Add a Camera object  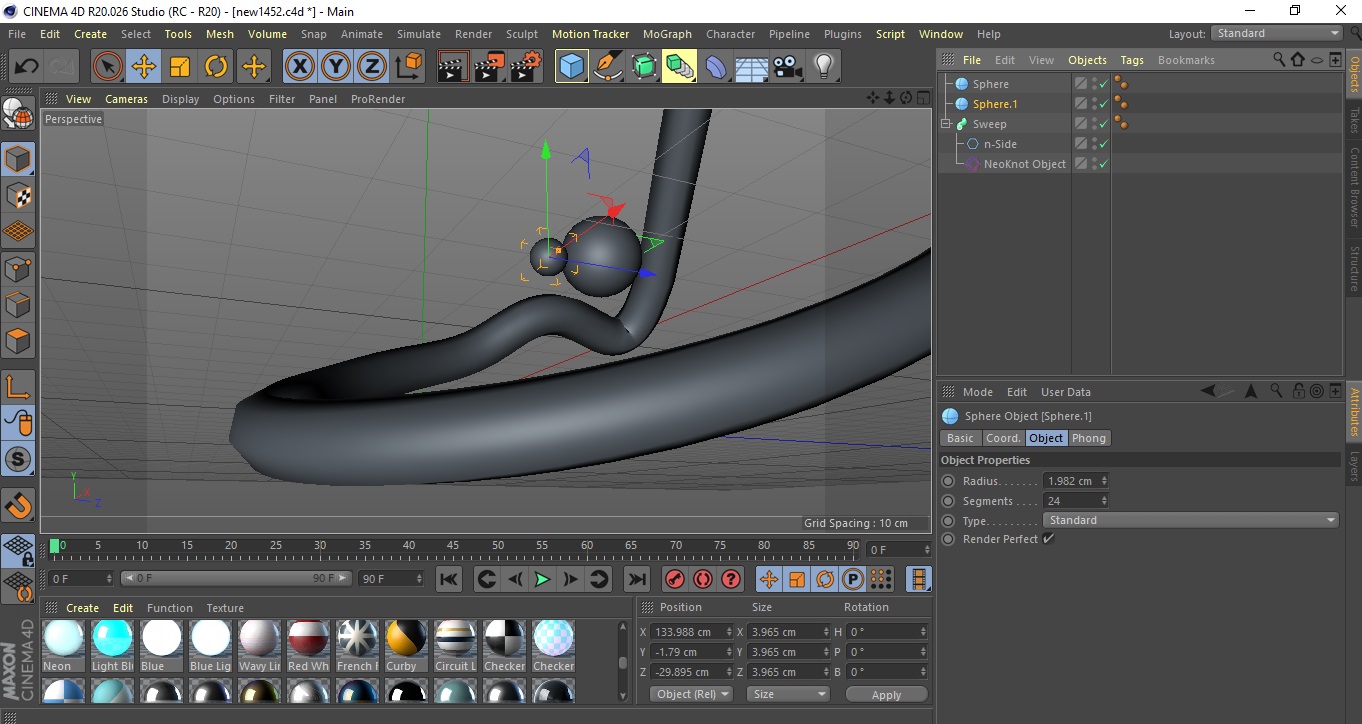pyautogui.click(x=788, y=67)
